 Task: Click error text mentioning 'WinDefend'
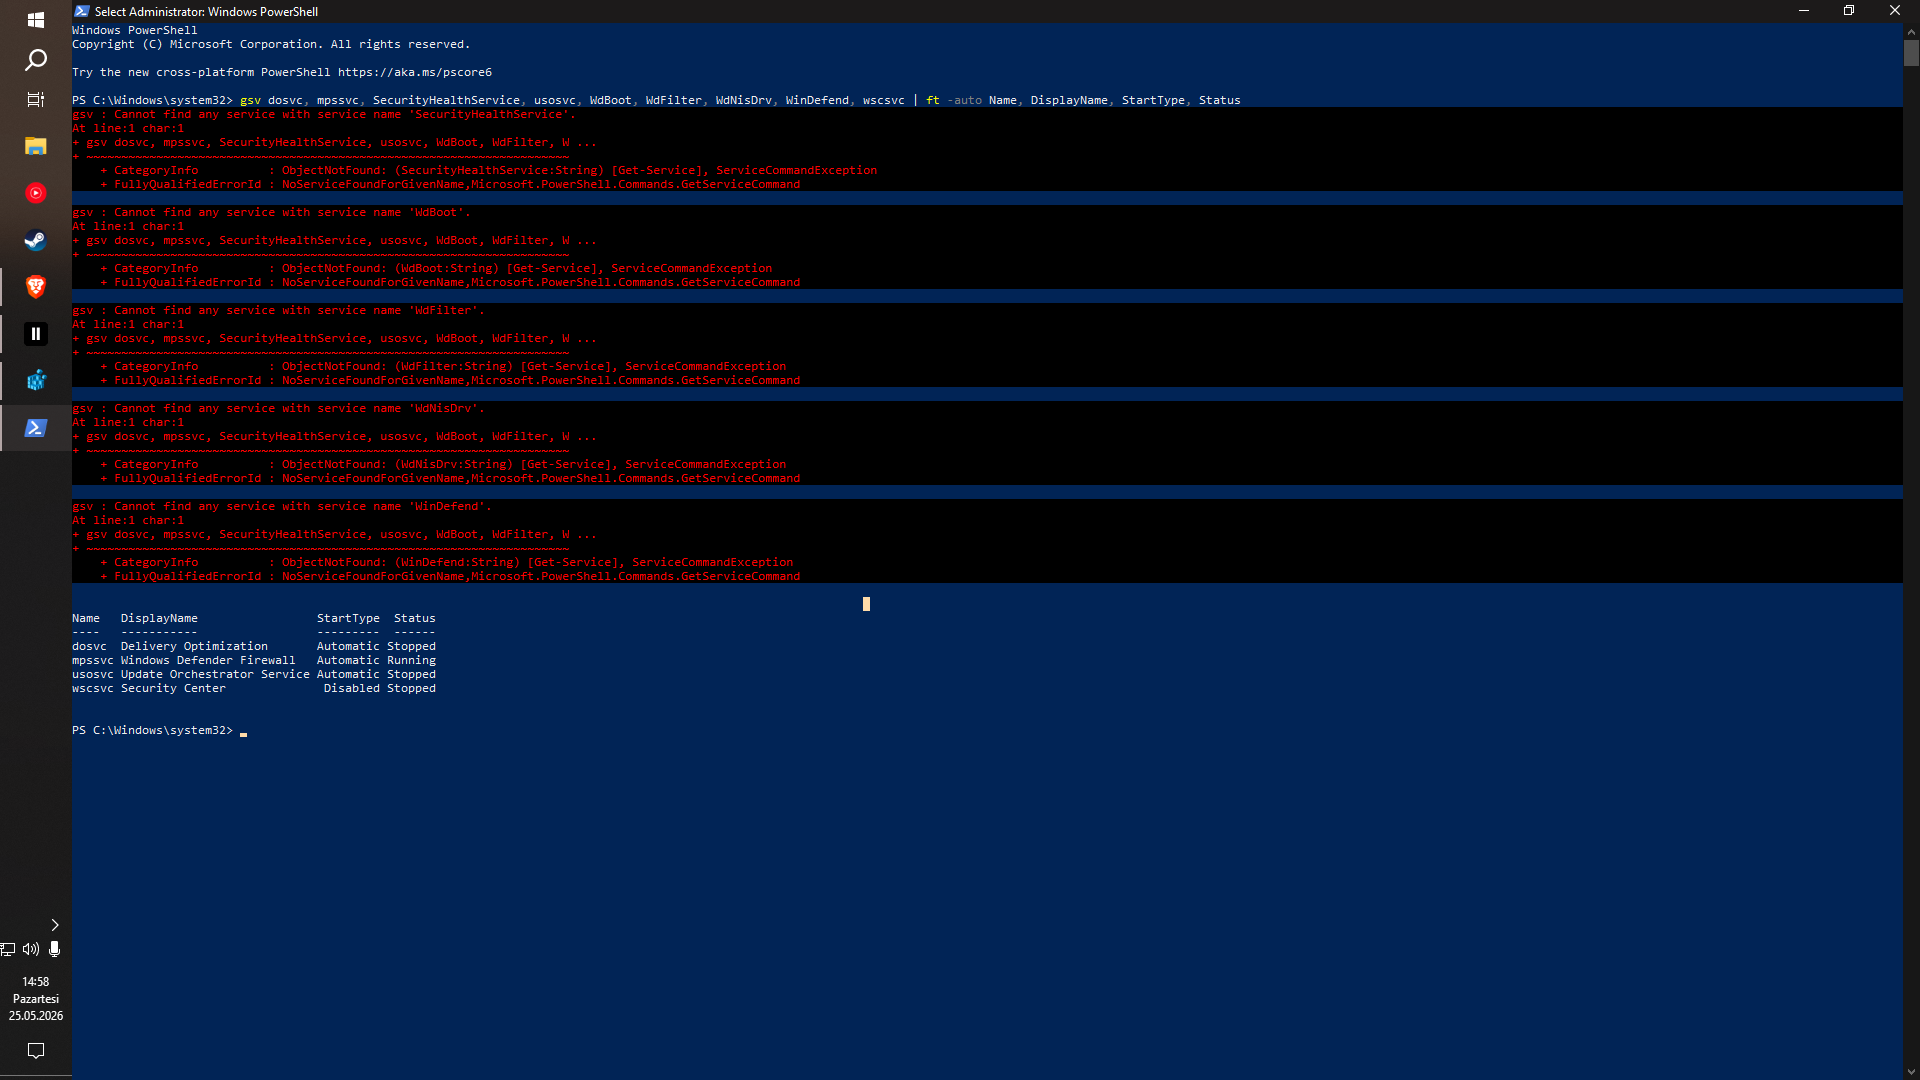pyautogui.click(x=282, y=506)
